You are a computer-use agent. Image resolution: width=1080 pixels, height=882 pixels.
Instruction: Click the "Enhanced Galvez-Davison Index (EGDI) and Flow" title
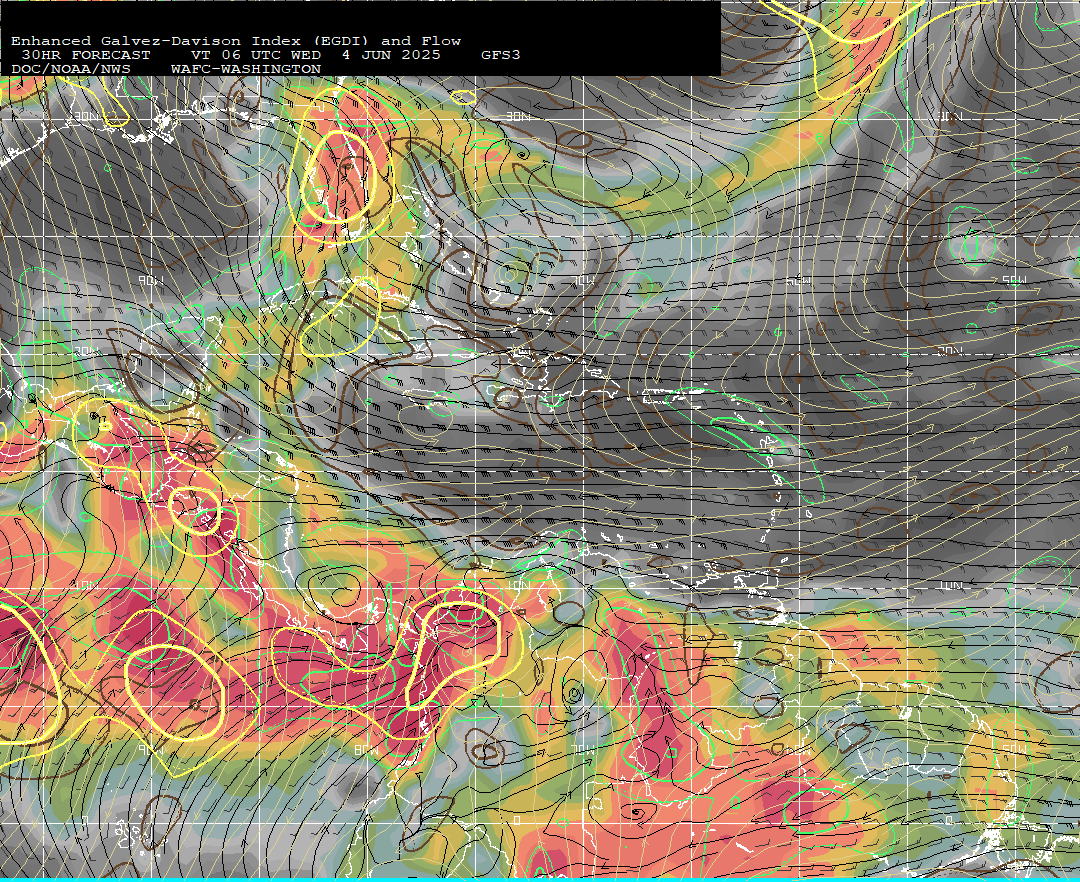pyautogui.click(x=236, y=41)
